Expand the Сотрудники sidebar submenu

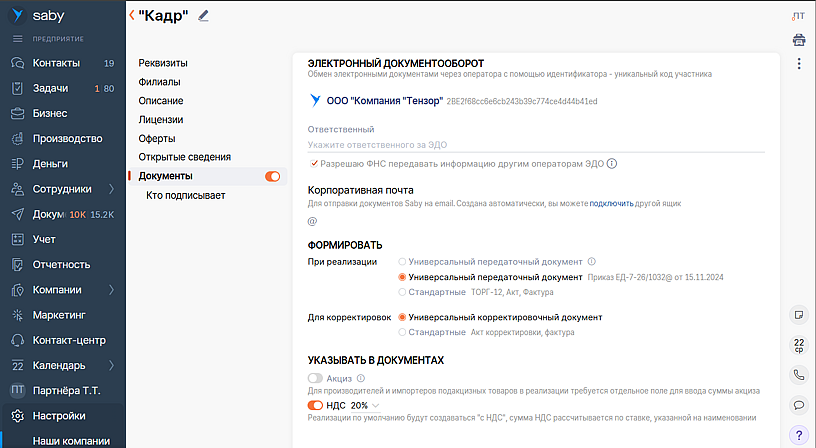tap(111, 189)
